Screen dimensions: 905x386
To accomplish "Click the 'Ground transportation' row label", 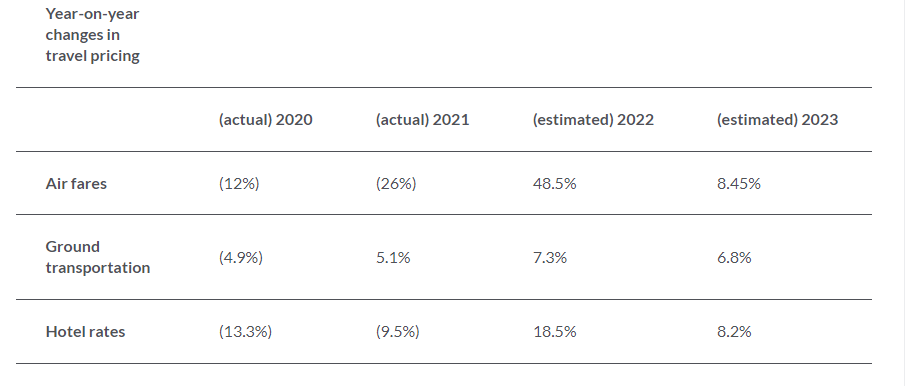I will [98, 257].
